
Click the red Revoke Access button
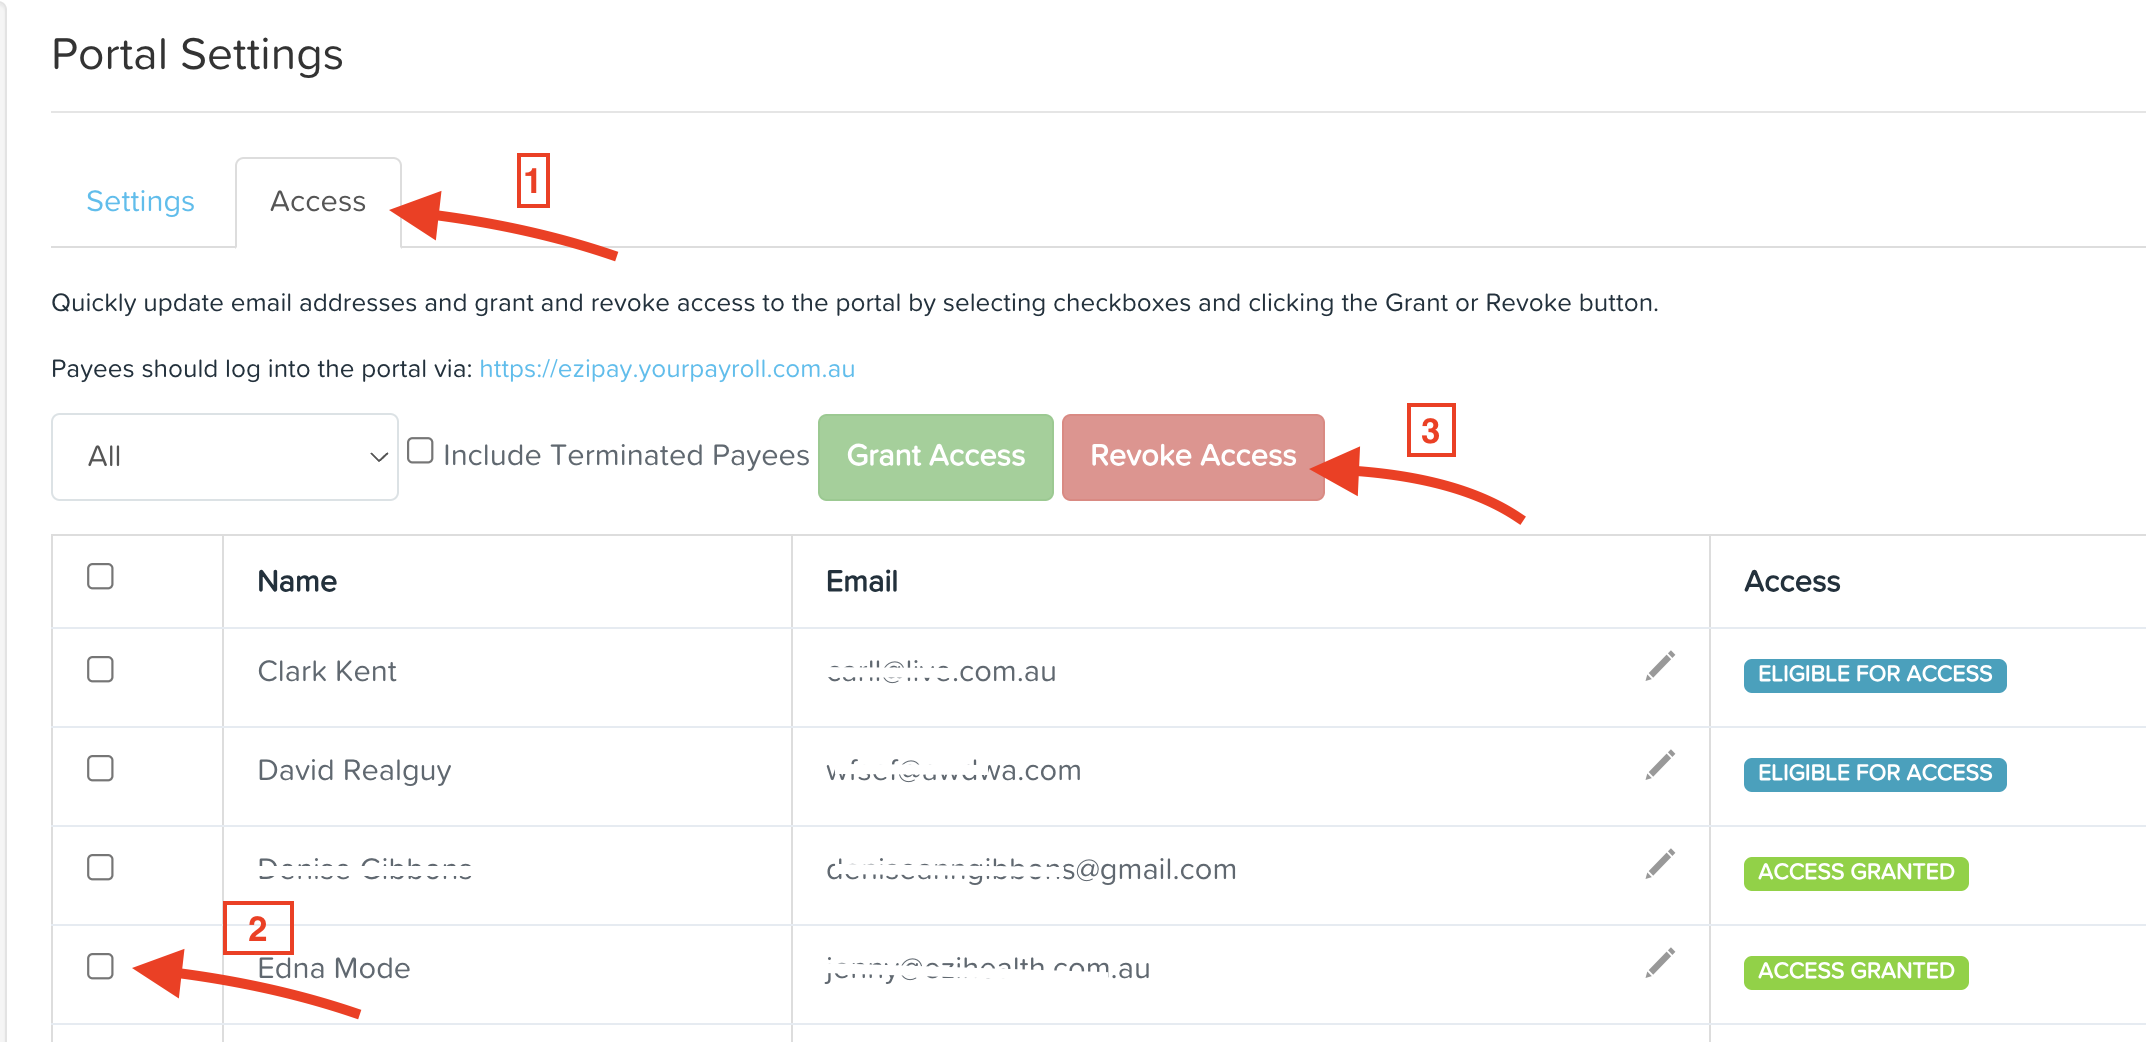(1193, 457)
